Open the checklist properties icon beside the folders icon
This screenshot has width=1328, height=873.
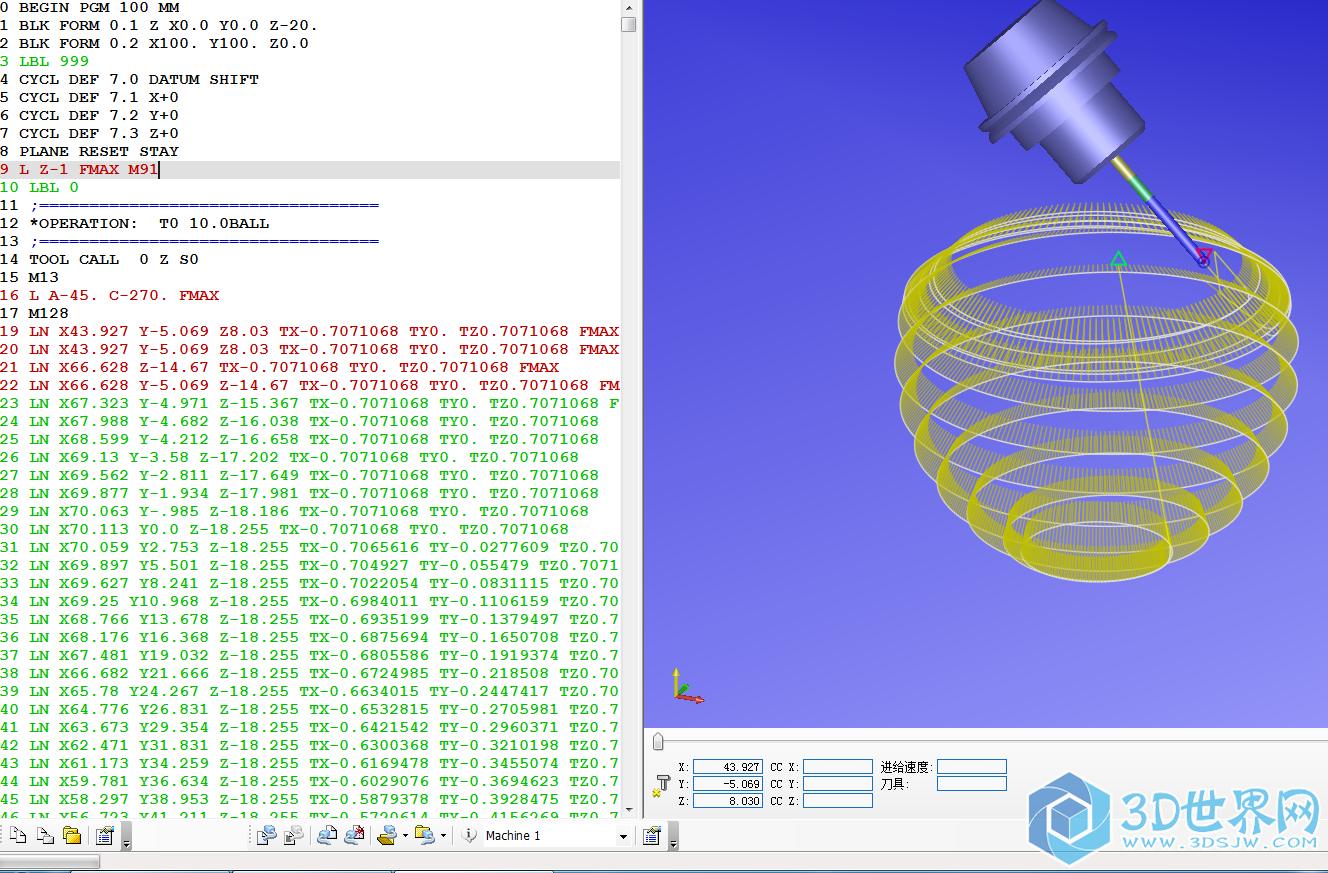coord(104,835)
